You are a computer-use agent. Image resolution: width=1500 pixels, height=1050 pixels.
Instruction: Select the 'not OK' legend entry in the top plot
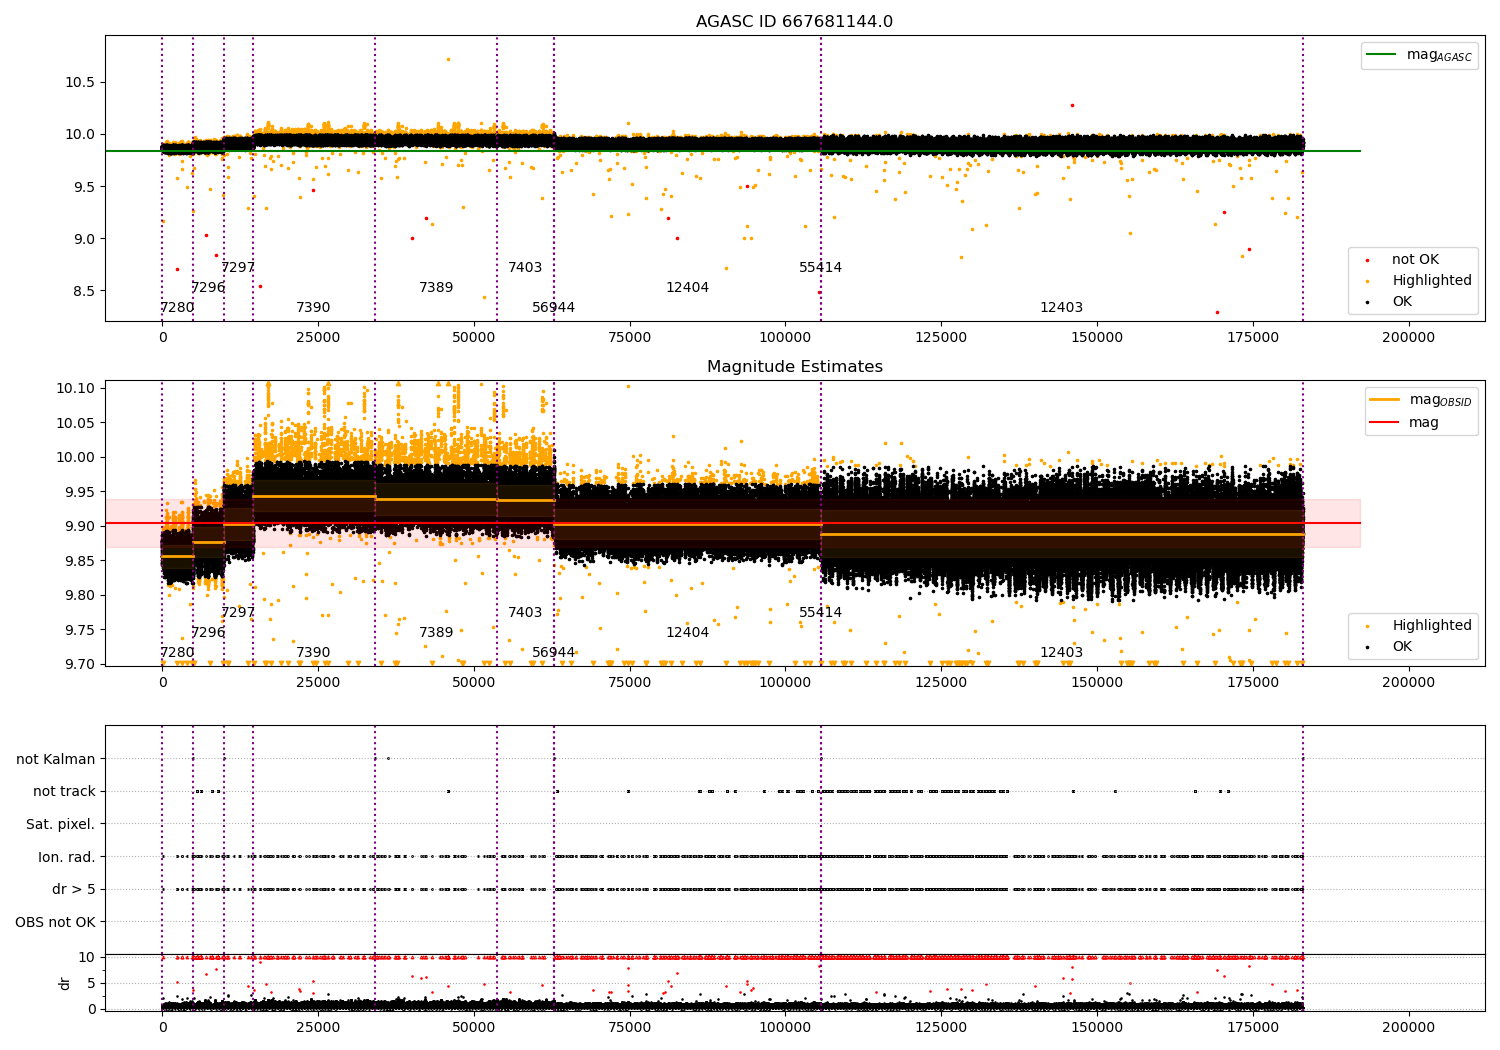click(x=1415, y=260)
